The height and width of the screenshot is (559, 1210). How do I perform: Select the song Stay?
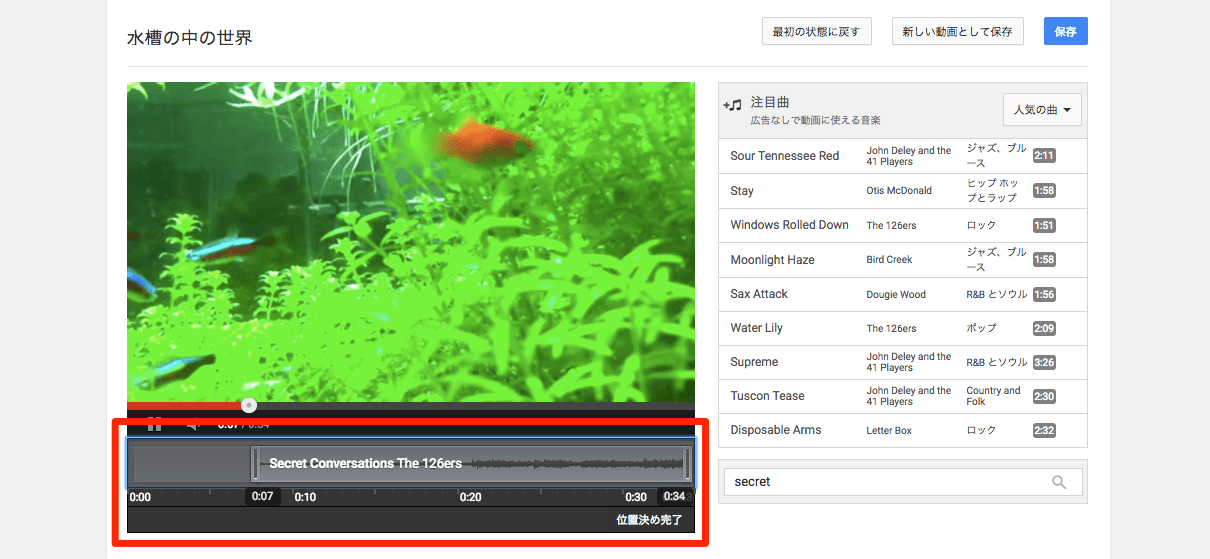[x=742, y=191]
